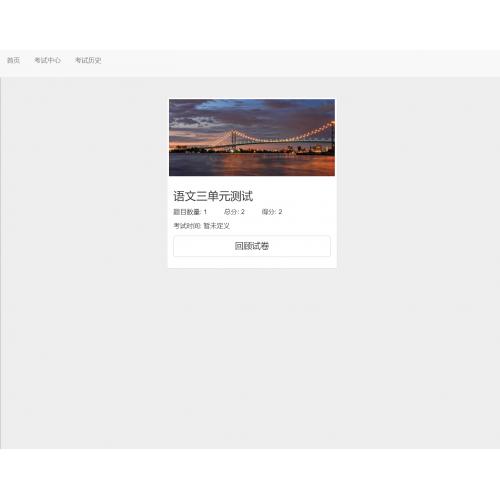This screenshot has height=500, width=500.
Task: Click empty space in the navigation bar
Action: [300, 63]
